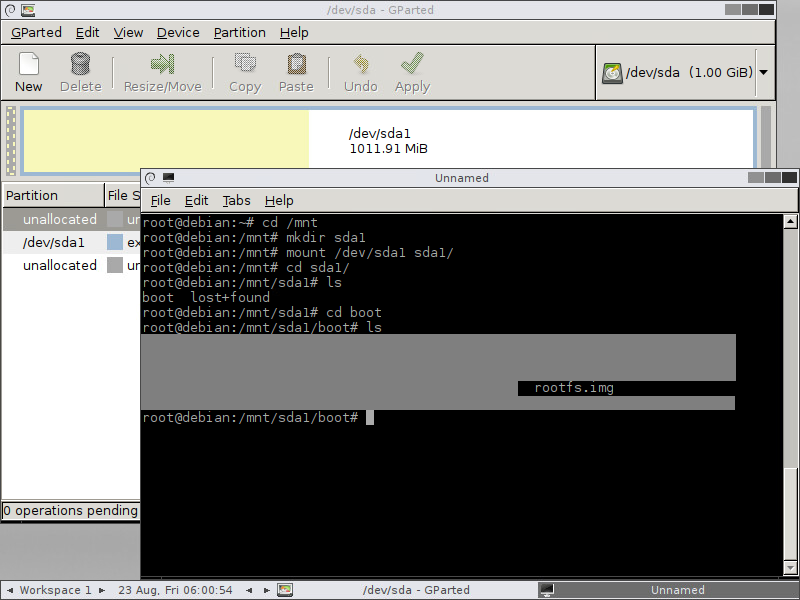Click the rootfs.img filename in the terminal

click(574, 388)
